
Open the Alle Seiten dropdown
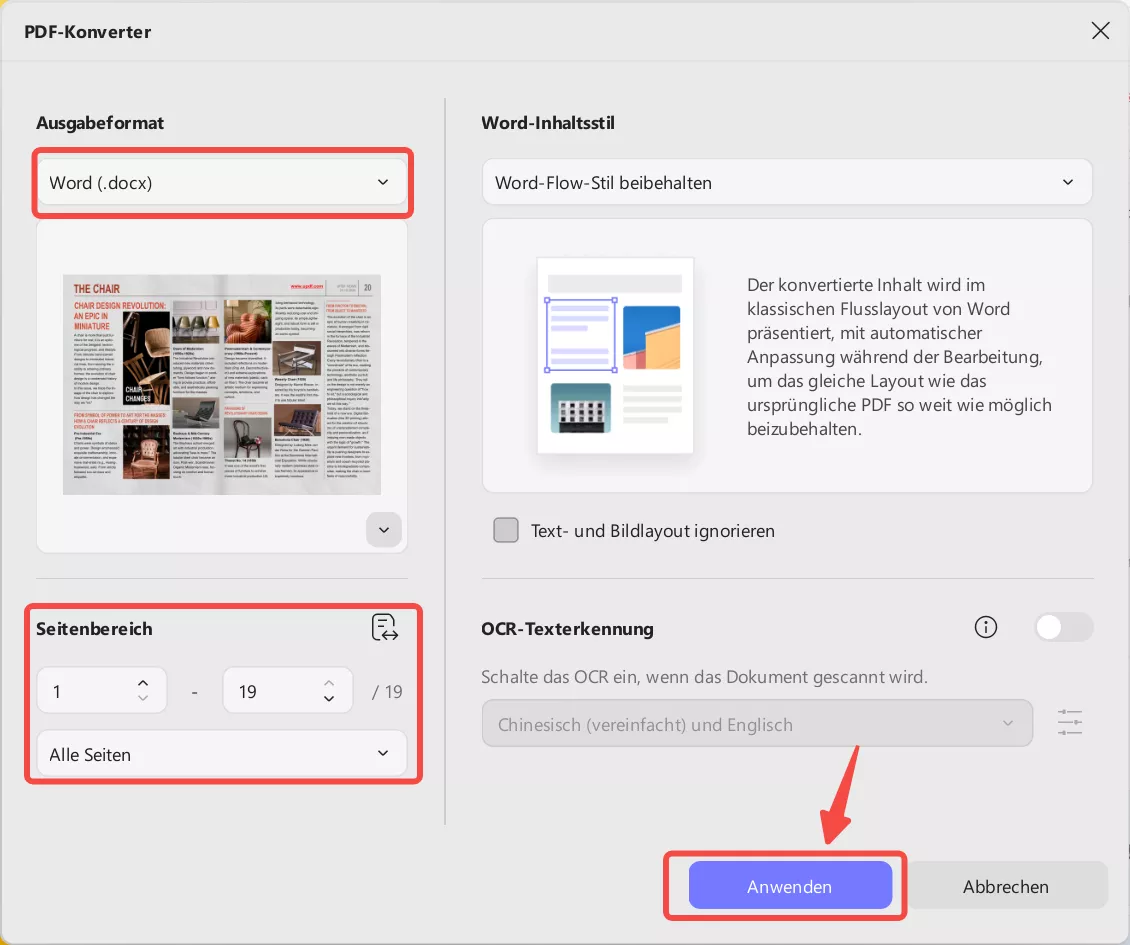coord(221,754)
